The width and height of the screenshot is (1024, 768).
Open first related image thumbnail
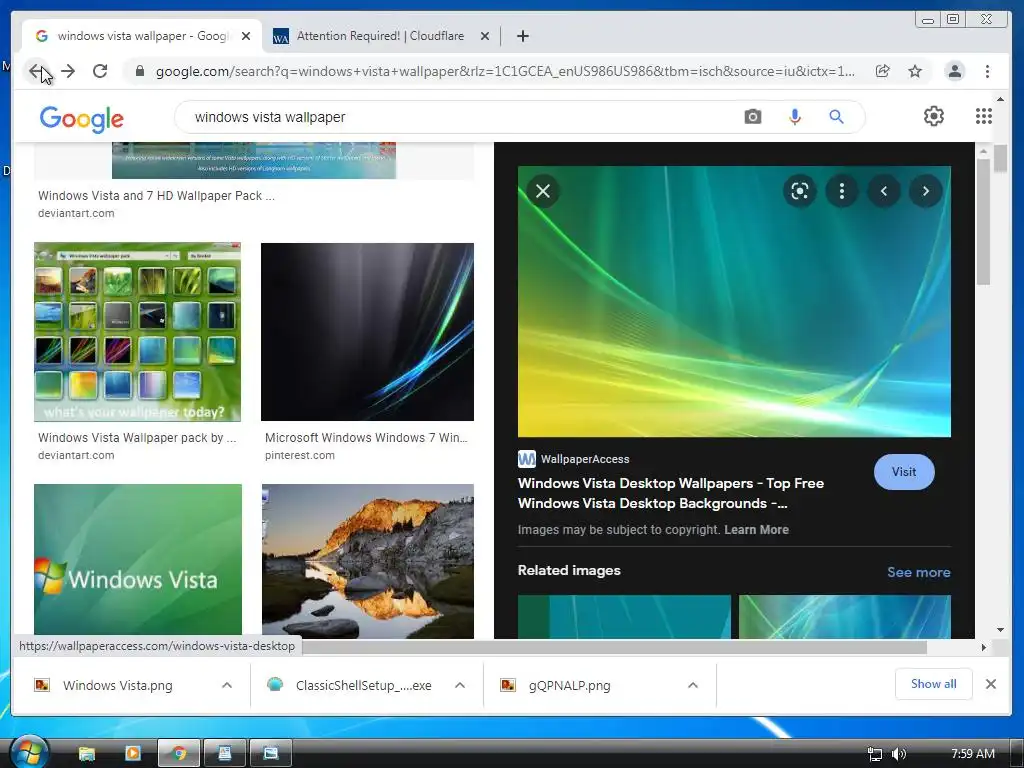pos(624,616)
